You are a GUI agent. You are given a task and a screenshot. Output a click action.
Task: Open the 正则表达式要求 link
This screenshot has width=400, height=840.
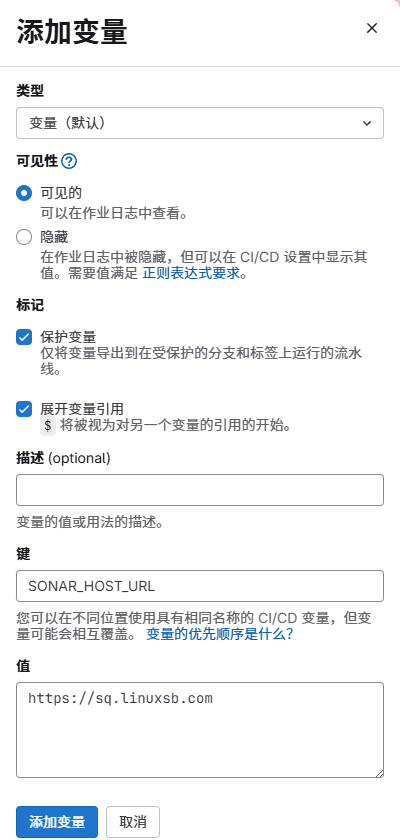190,274
